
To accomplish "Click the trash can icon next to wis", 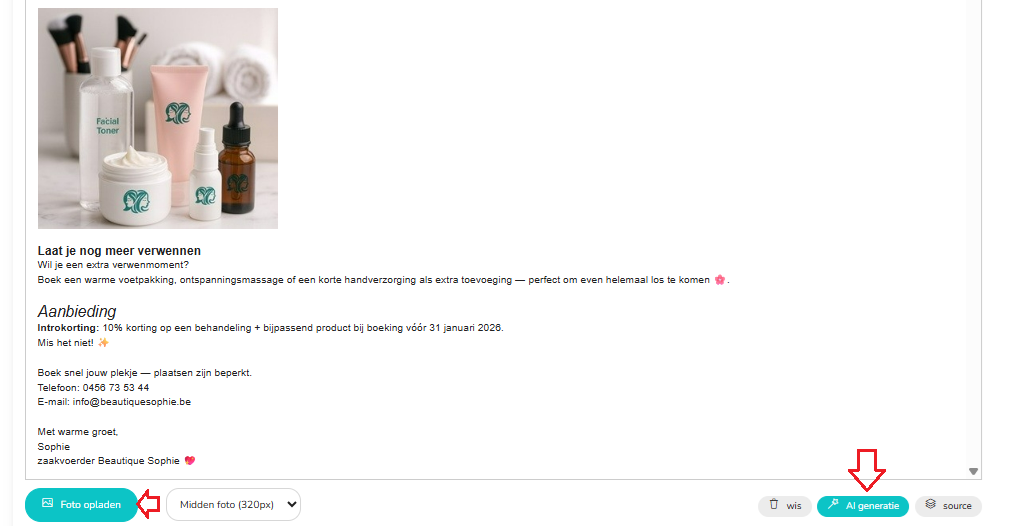I will point(774,505).
